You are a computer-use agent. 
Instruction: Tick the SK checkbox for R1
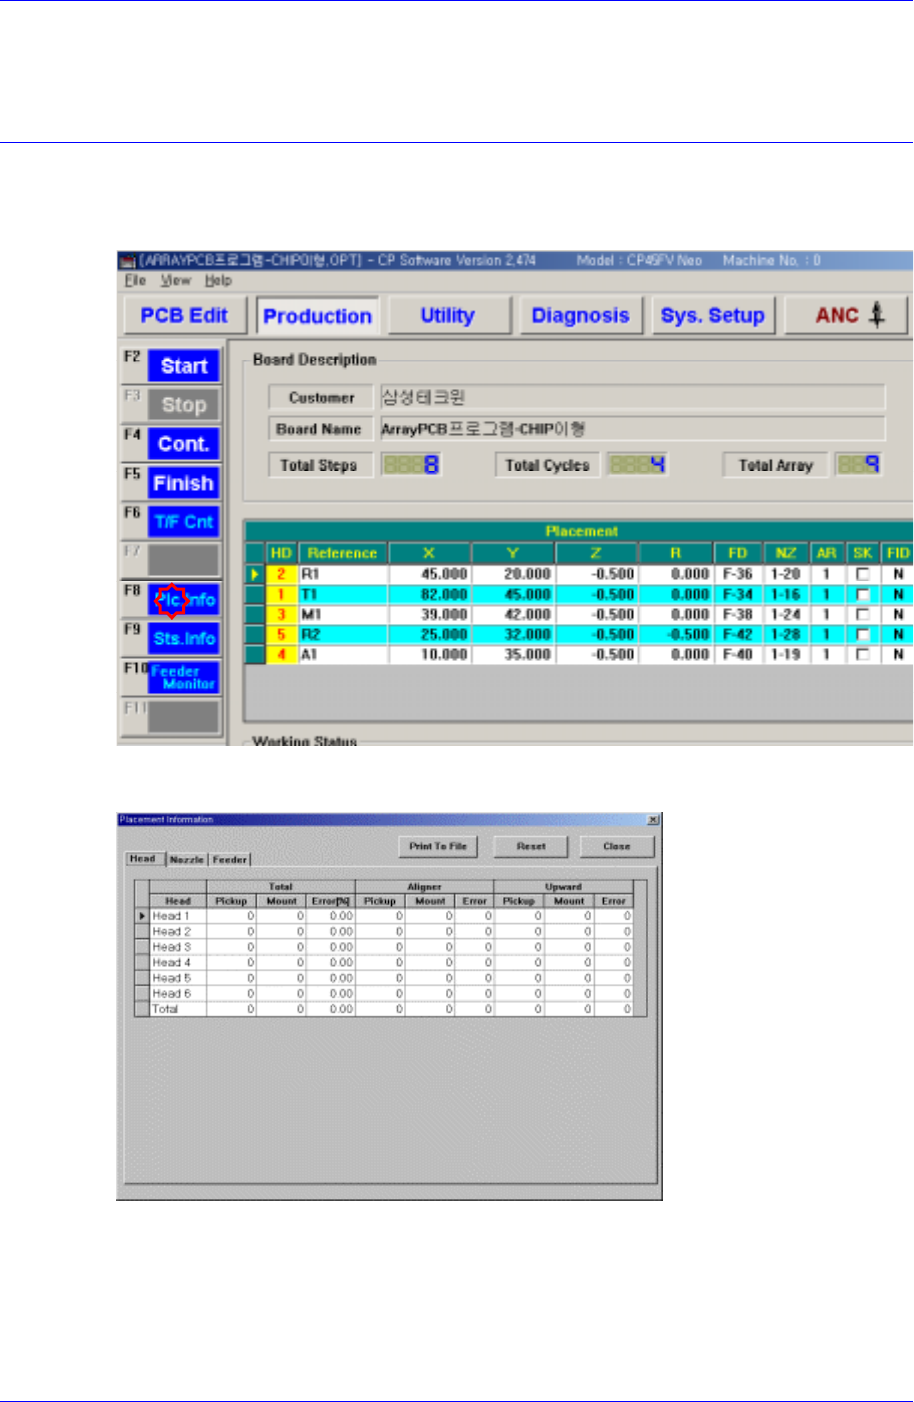[x=862, y=575]
